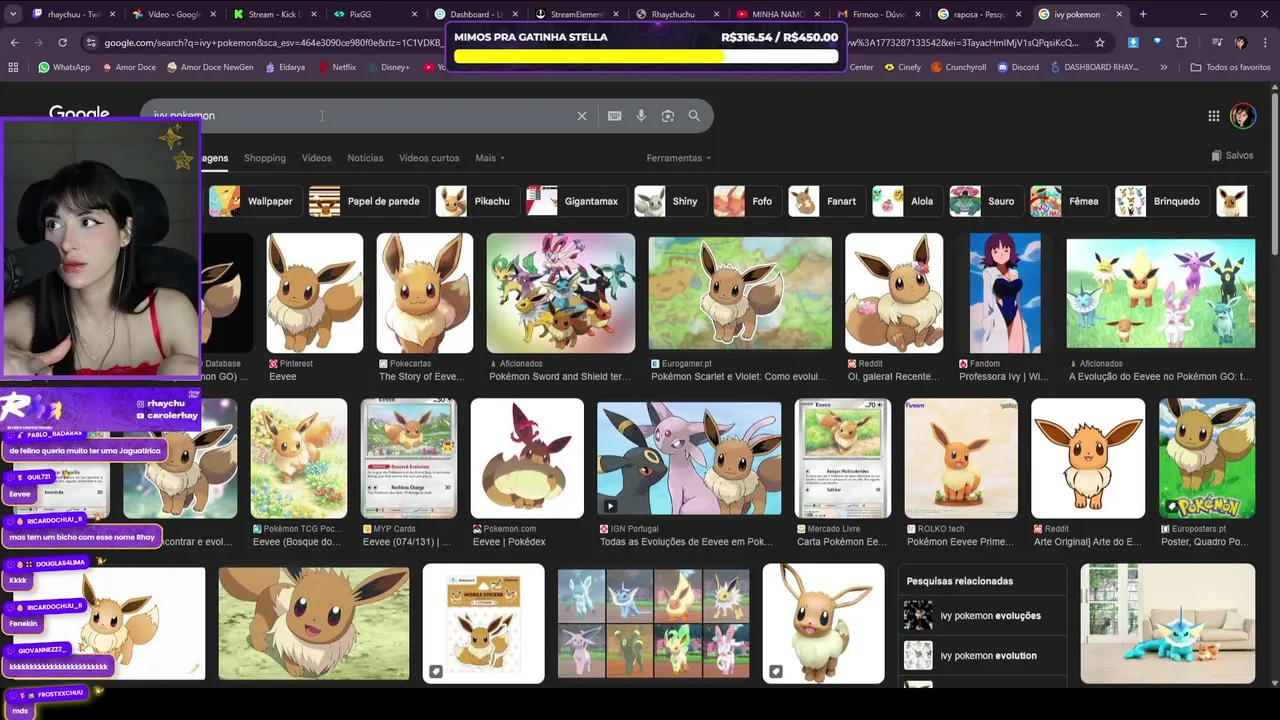Click the magnifying glass search icon
The width and height of the screenshot is (1280, 720).
click(694, 116)
